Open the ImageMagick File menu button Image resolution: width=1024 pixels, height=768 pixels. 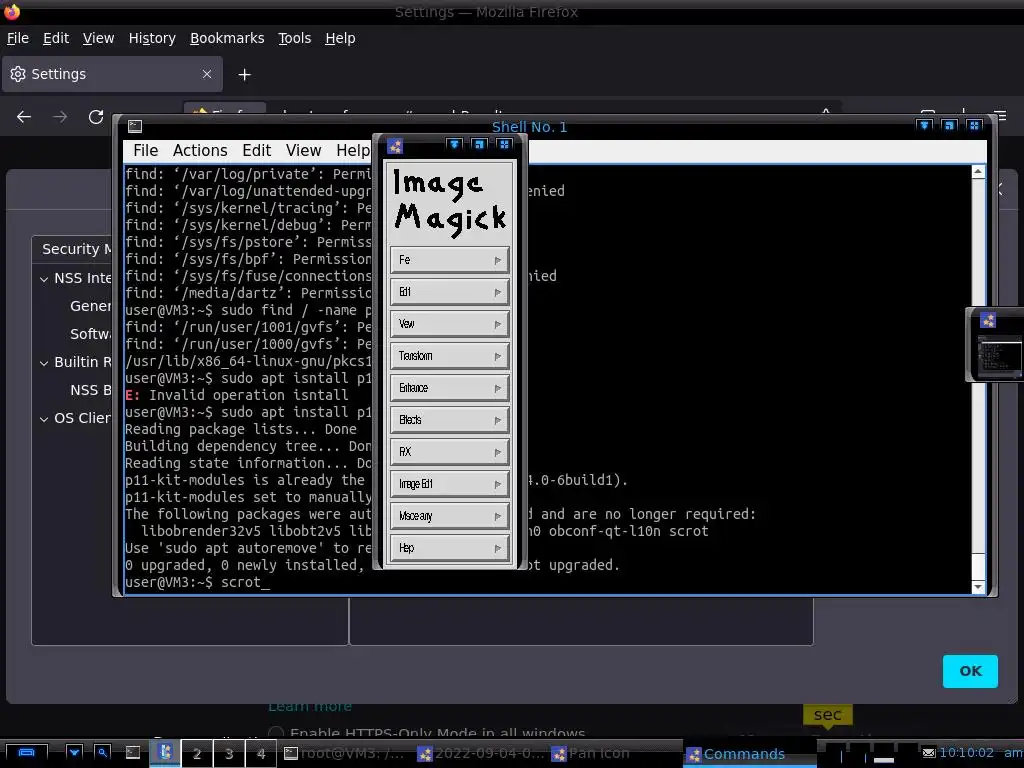pos(449,260)
